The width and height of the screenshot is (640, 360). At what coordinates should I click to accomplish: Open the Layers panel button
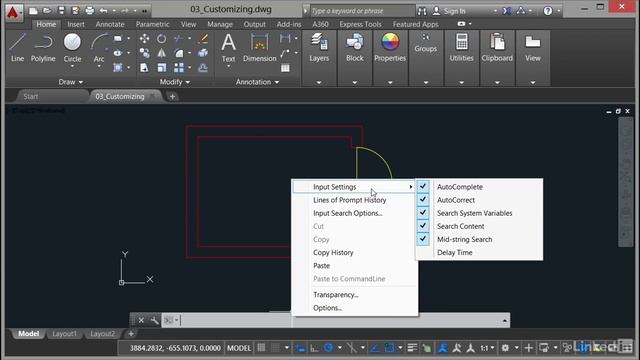pos(319,48)
